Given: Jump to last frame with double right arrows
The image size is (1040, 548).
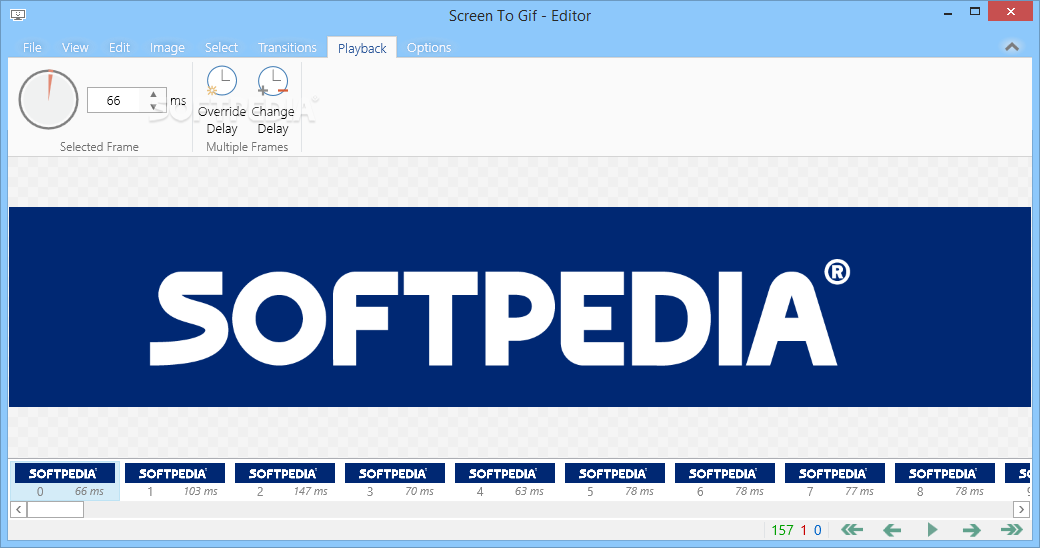Looking at the screenshot, I should 1011,529.
